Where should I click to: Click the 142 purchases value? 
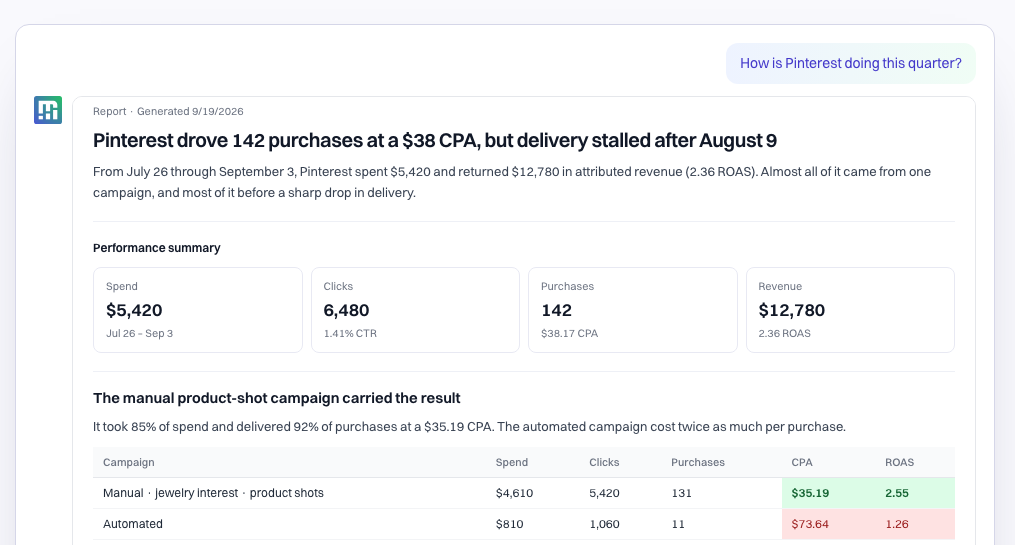pos(557,310)
